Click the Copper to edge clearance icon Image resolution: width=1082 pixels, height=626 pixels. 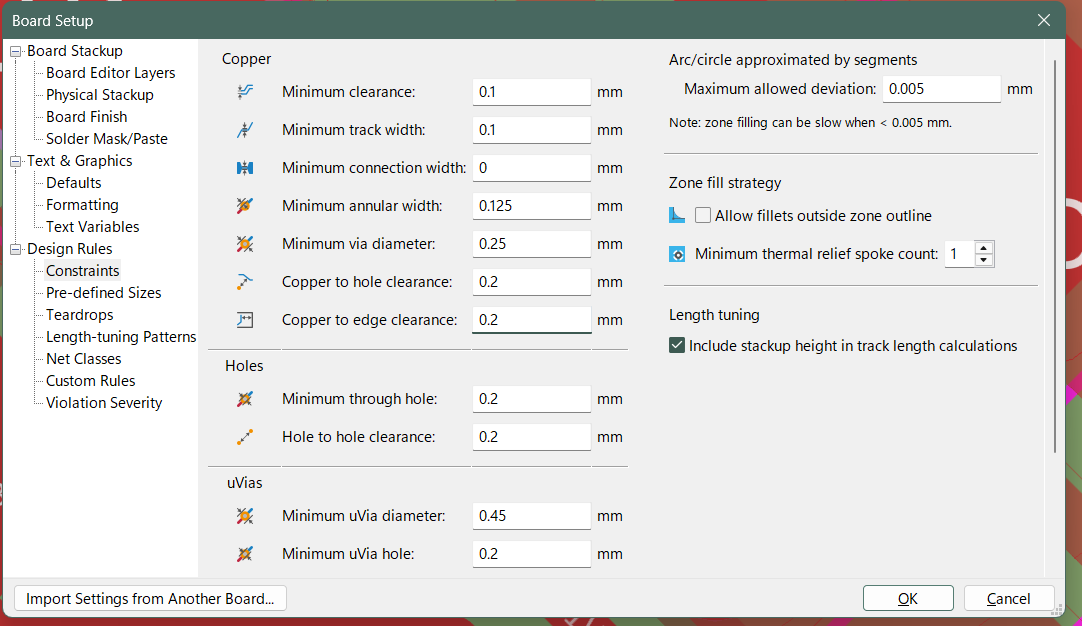click(245, 320)
